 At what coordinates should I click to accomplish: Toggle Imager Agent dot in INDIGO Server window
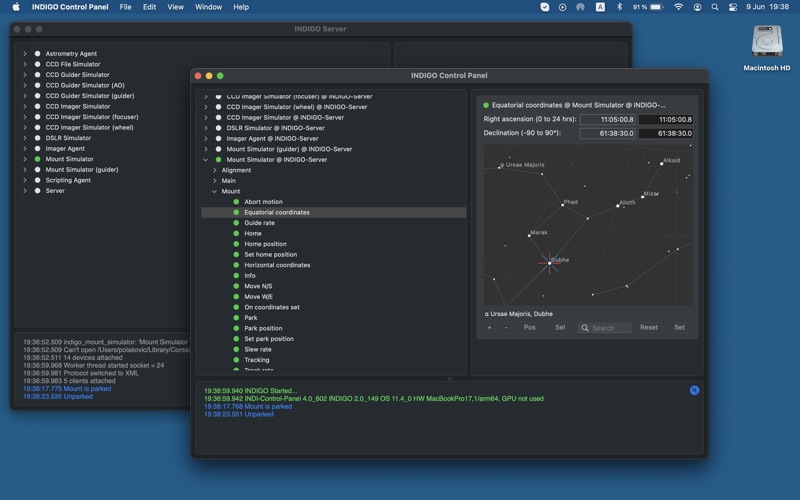[37, 148]
